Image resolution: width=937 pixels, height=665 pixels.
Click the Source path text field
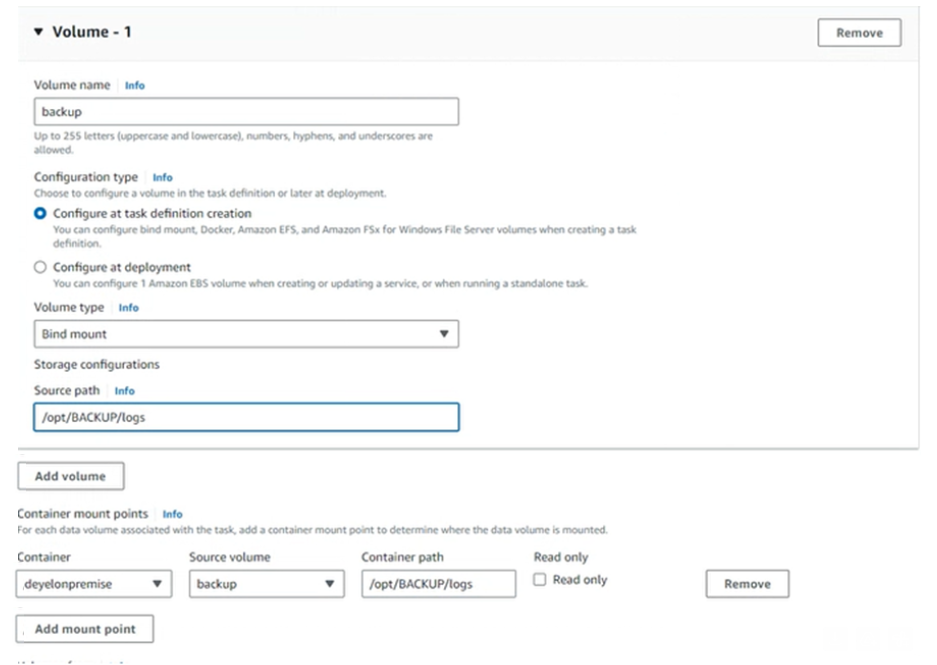[246, 417]
